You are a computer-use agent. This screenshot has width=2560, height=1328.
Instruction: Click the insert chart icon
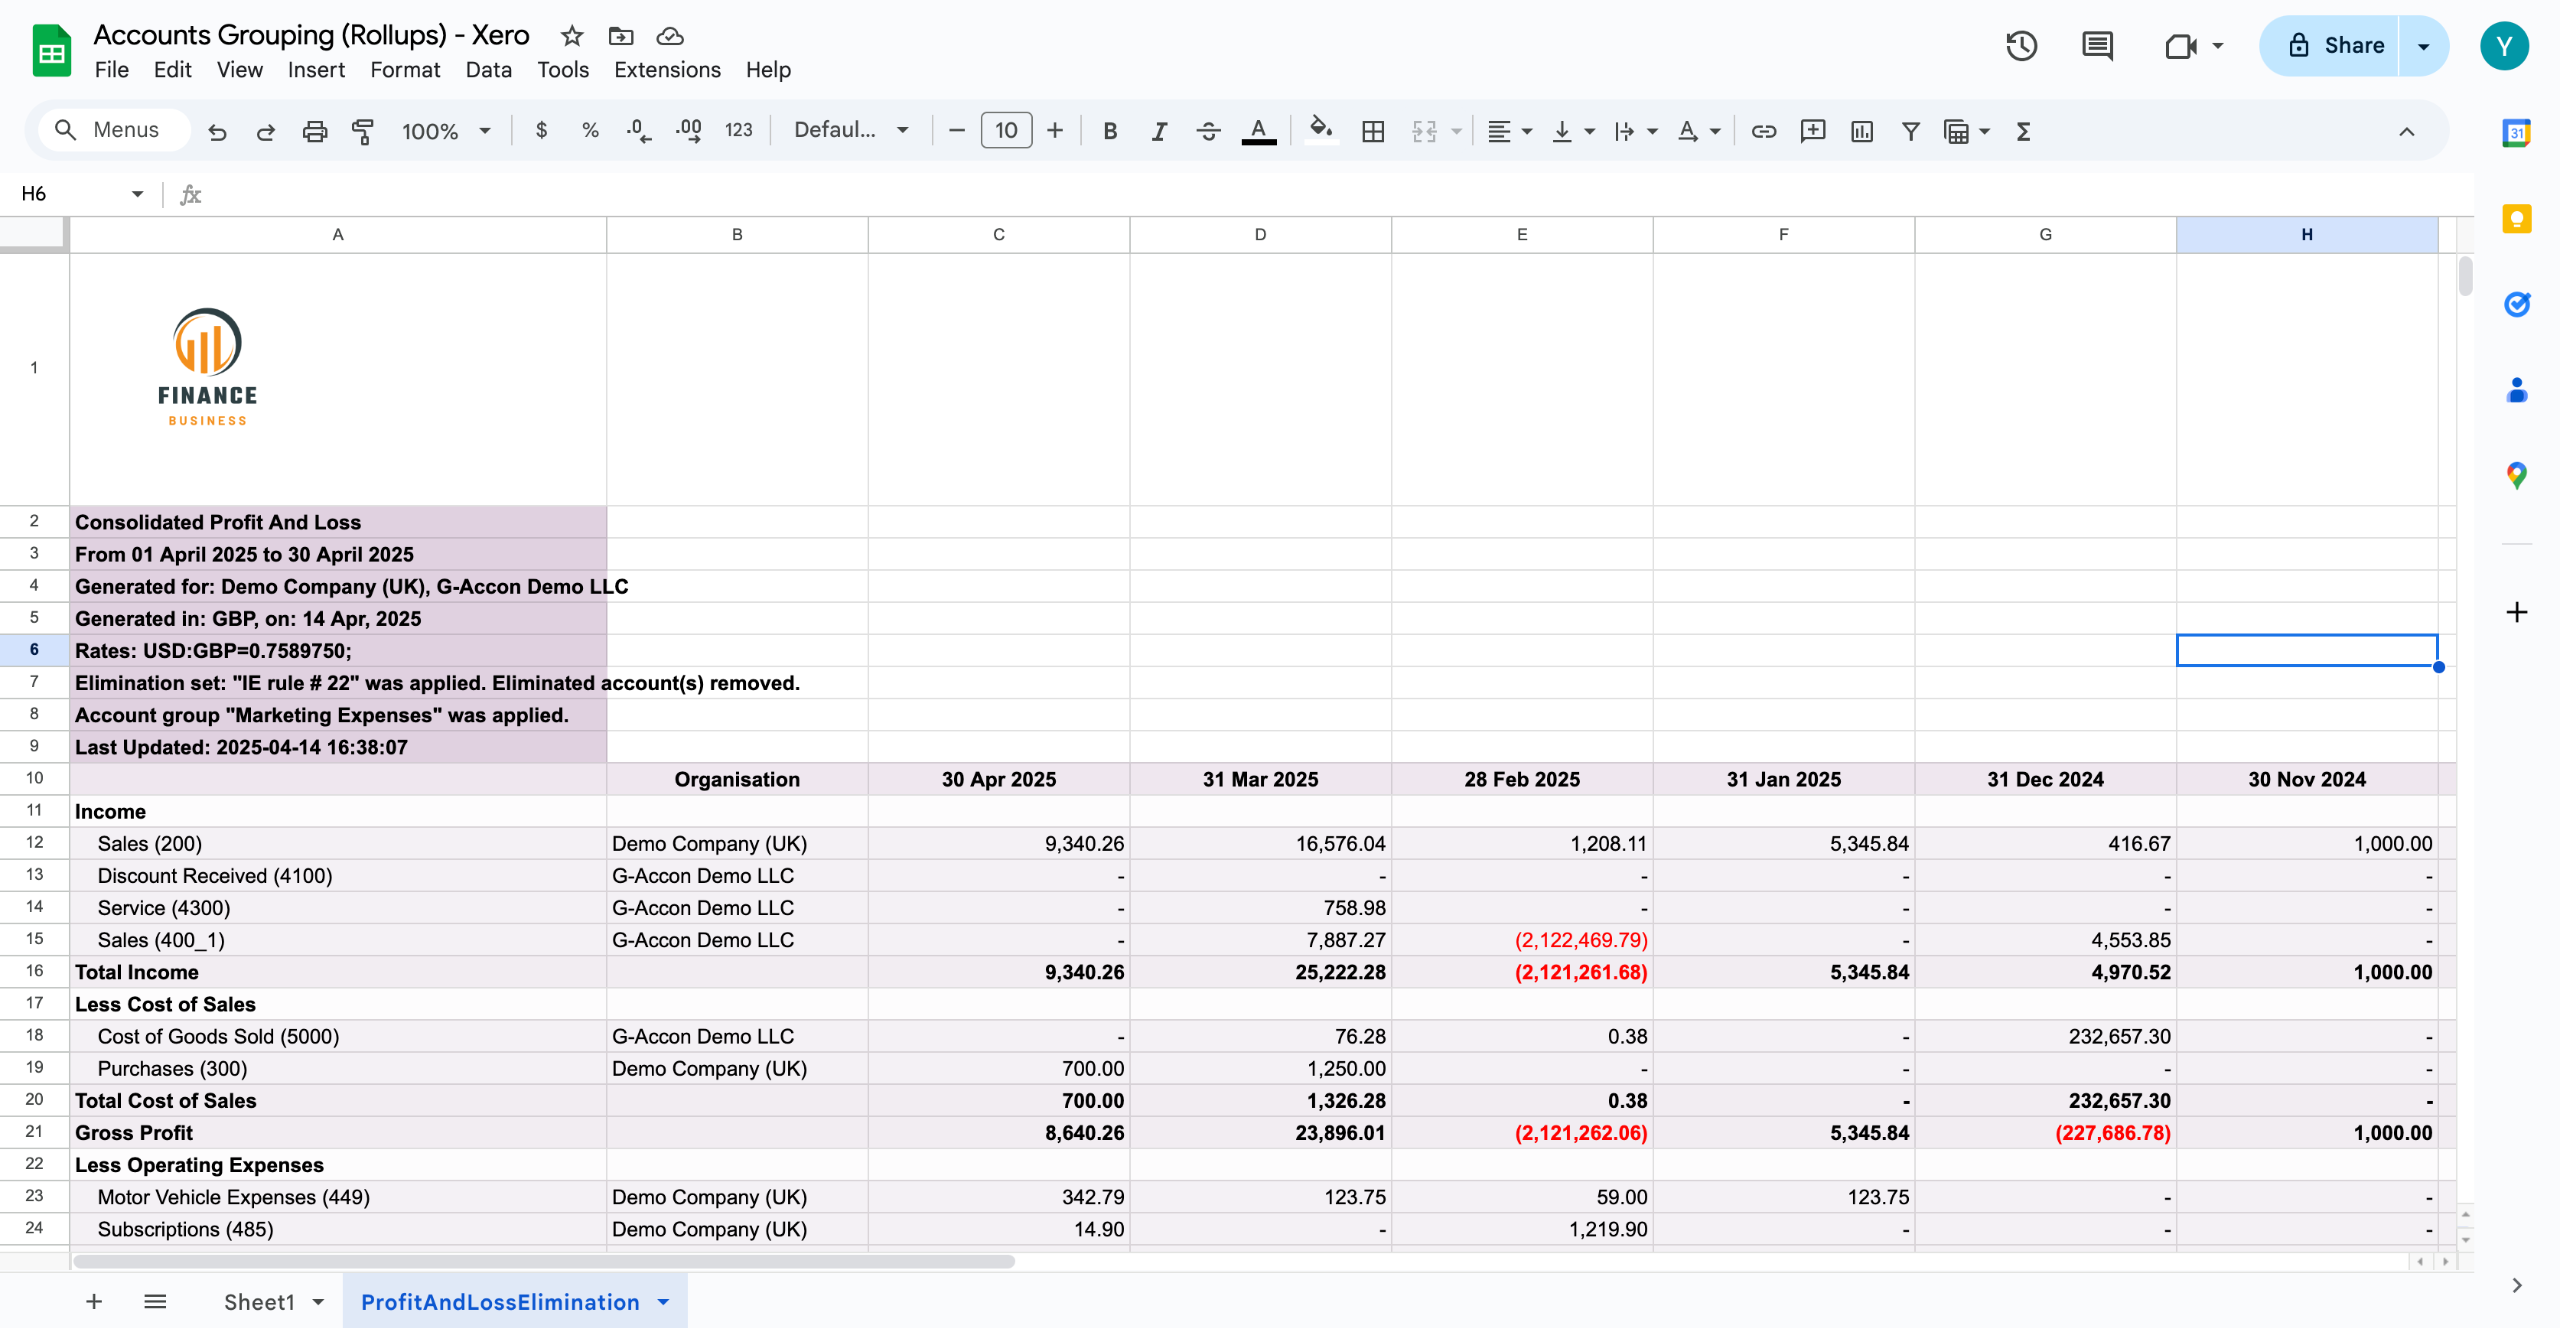pyautogui.click(x=1861, y=131)
